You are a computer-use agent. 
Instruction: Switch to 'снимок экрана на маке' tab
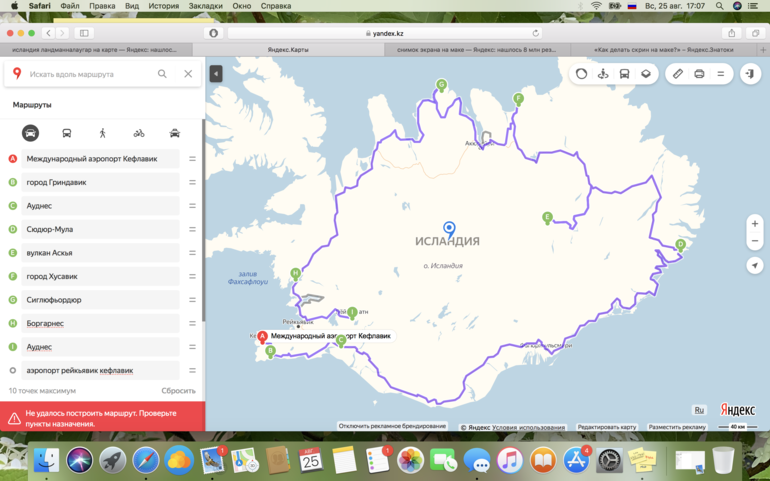click(476, 50)
